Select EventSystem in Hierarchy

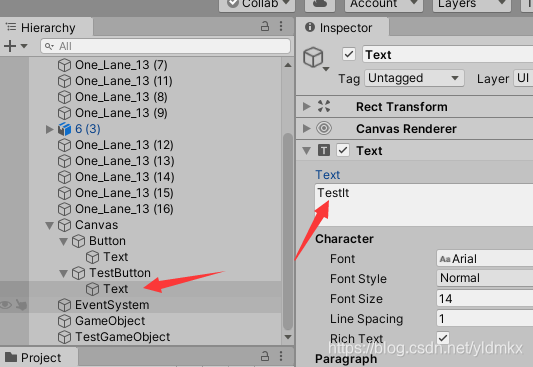[111, 305]
